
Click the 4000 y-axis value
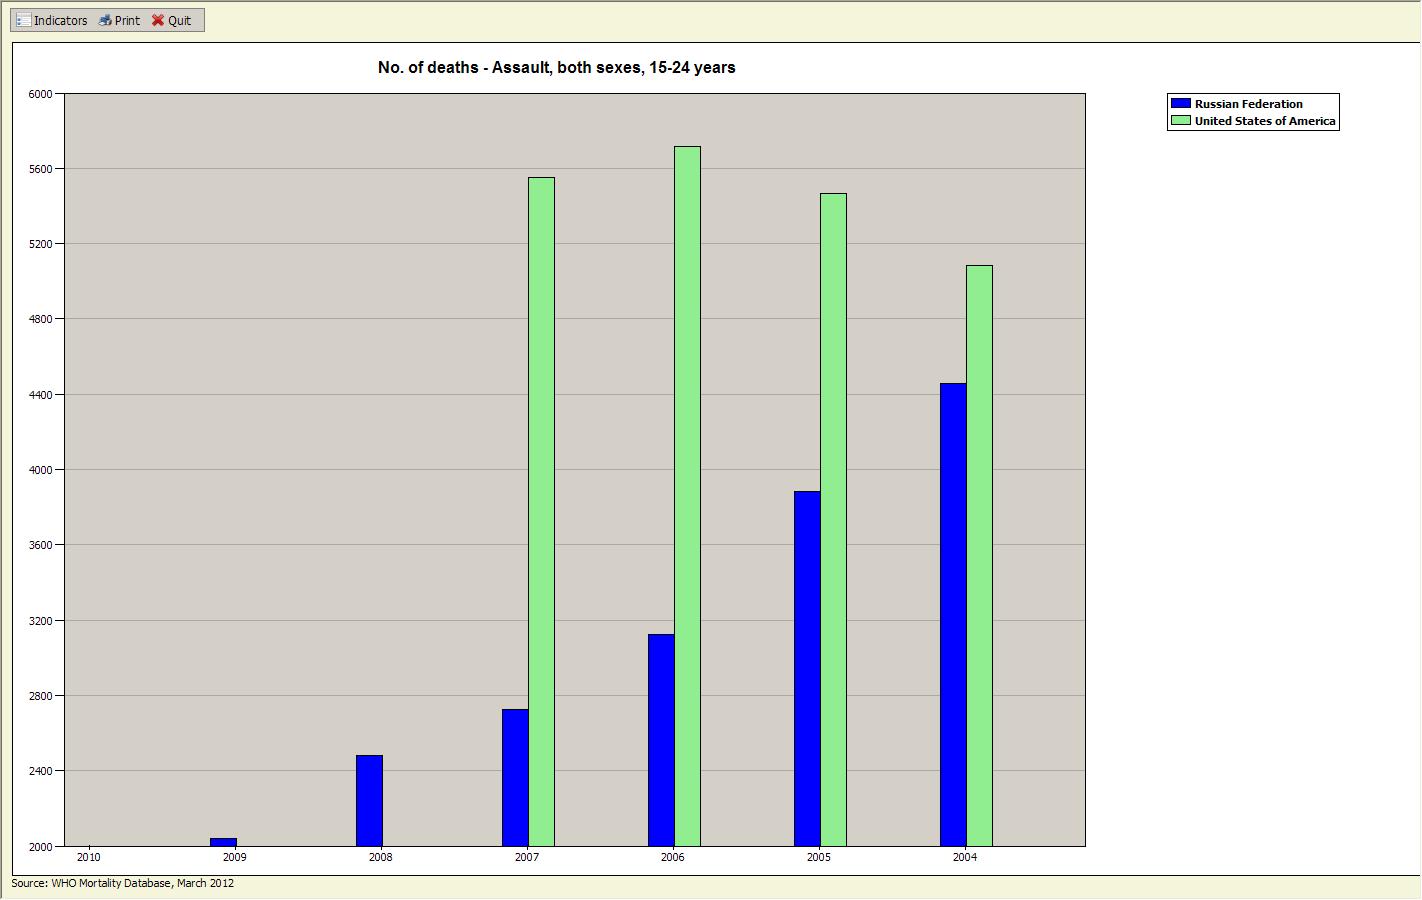(x=40, y=470)
